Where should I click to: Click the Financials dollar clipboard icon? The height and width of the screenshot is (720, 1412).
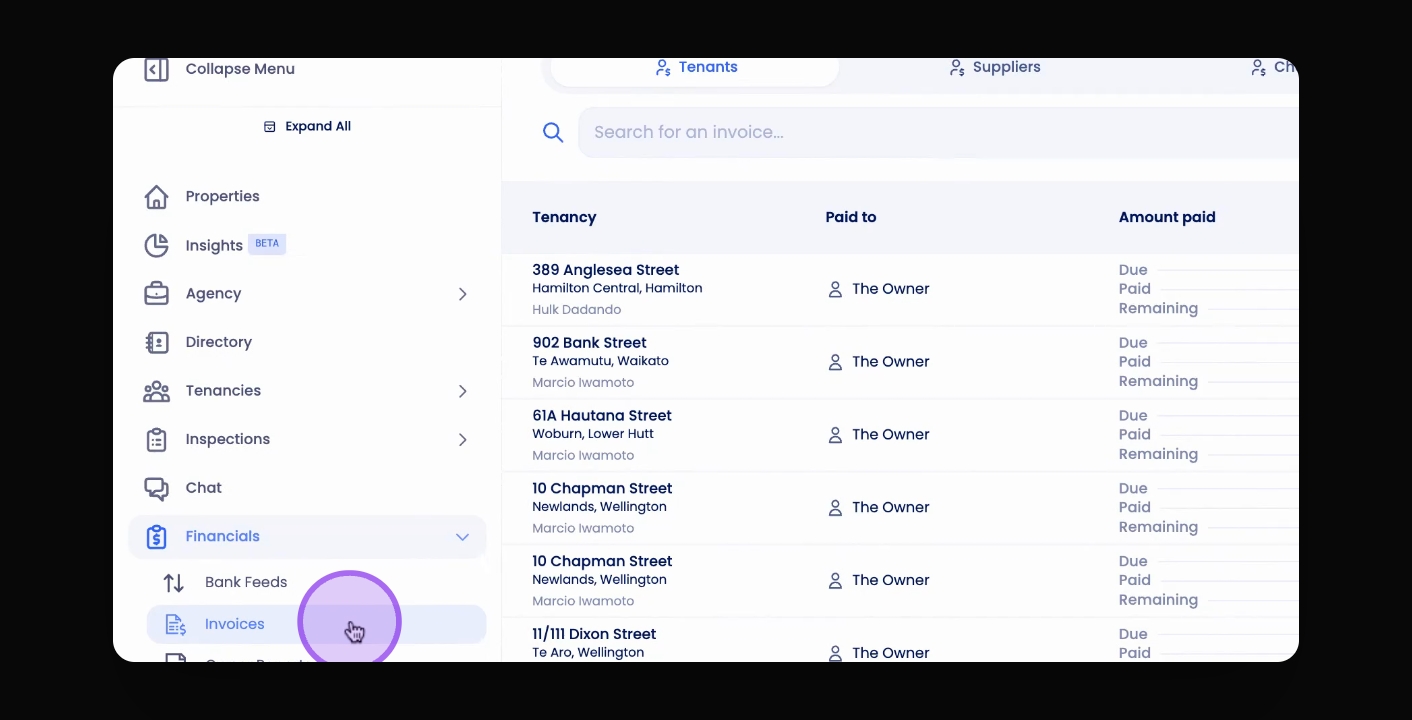click(156, 537)
